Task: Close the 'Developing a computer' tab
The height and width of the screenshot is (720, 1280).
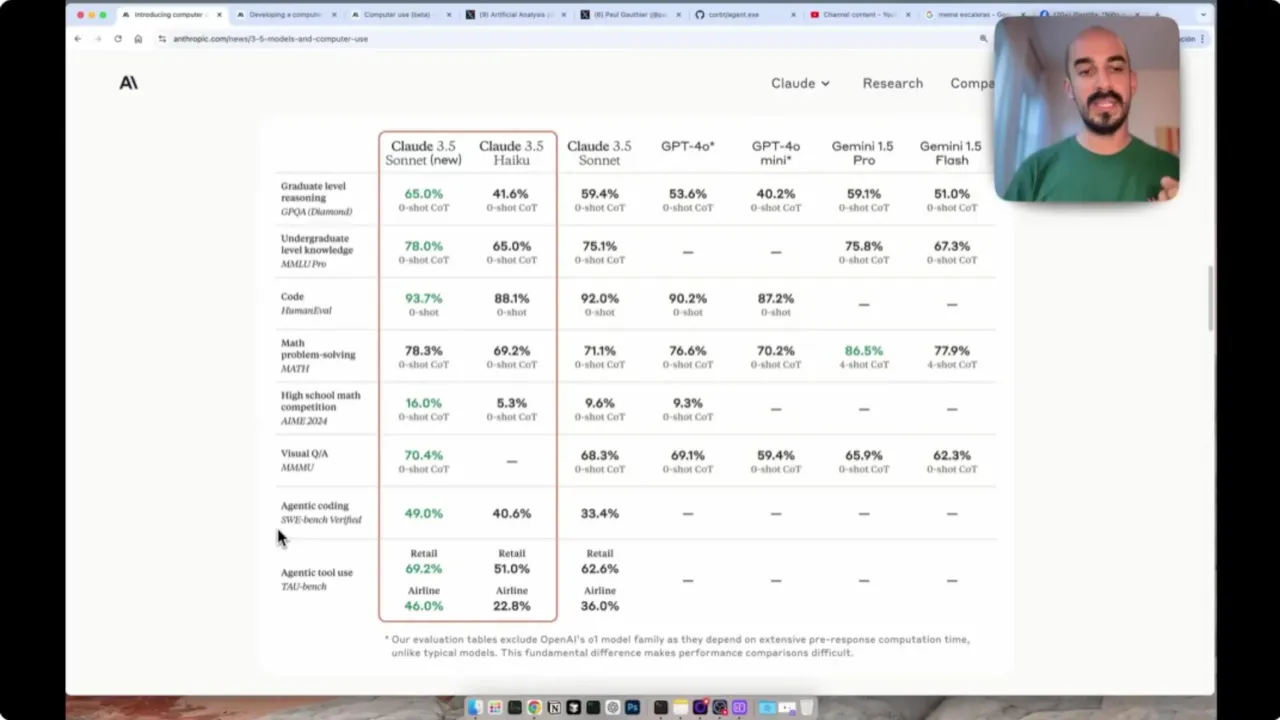Action: (334, 15)
